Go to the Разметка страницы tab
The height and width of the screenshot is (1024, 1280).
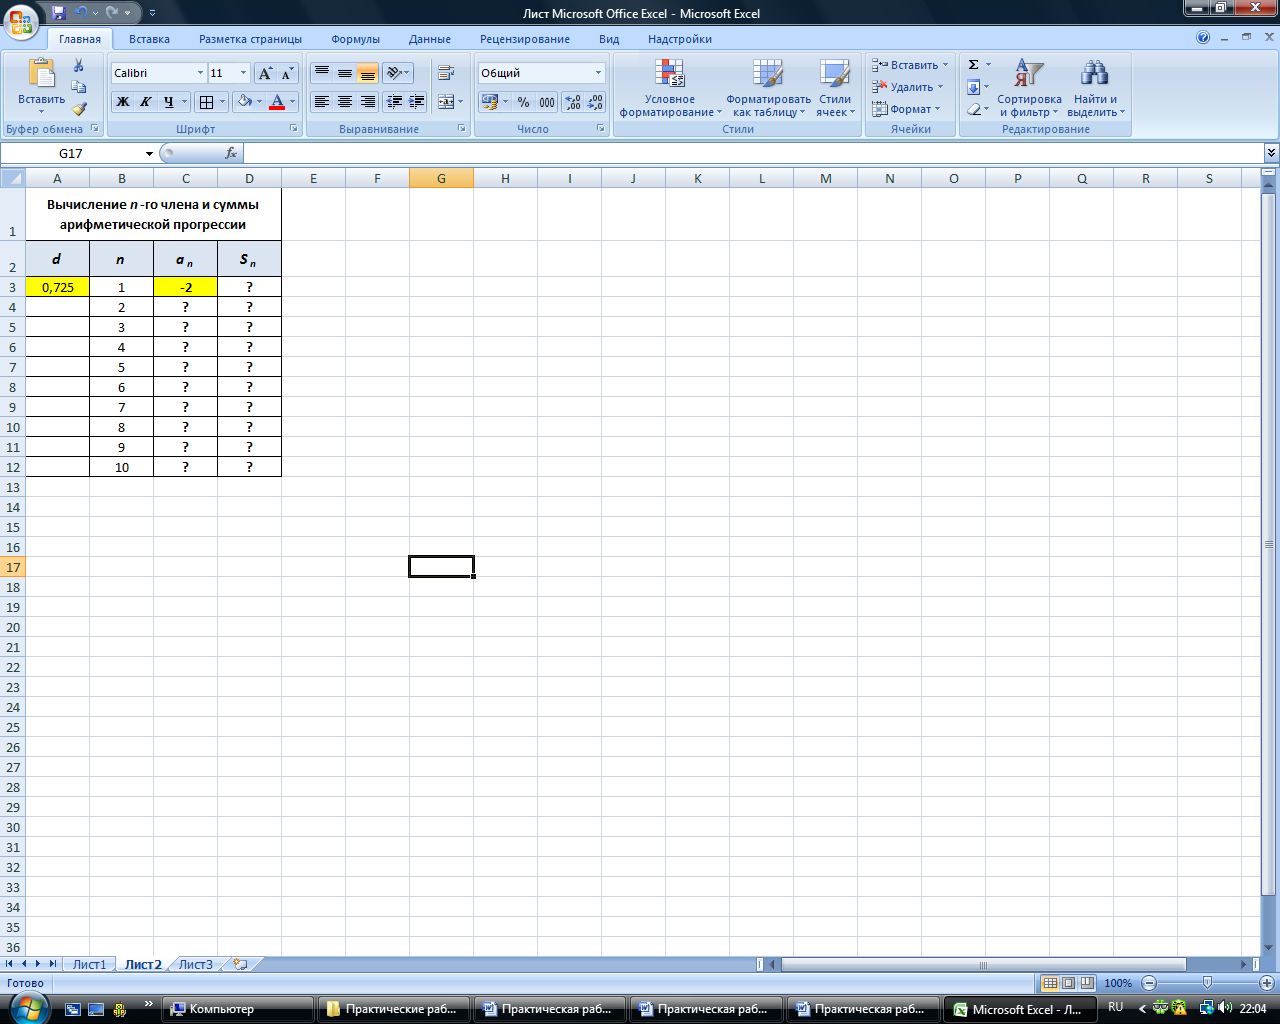[x=250, y=39]
